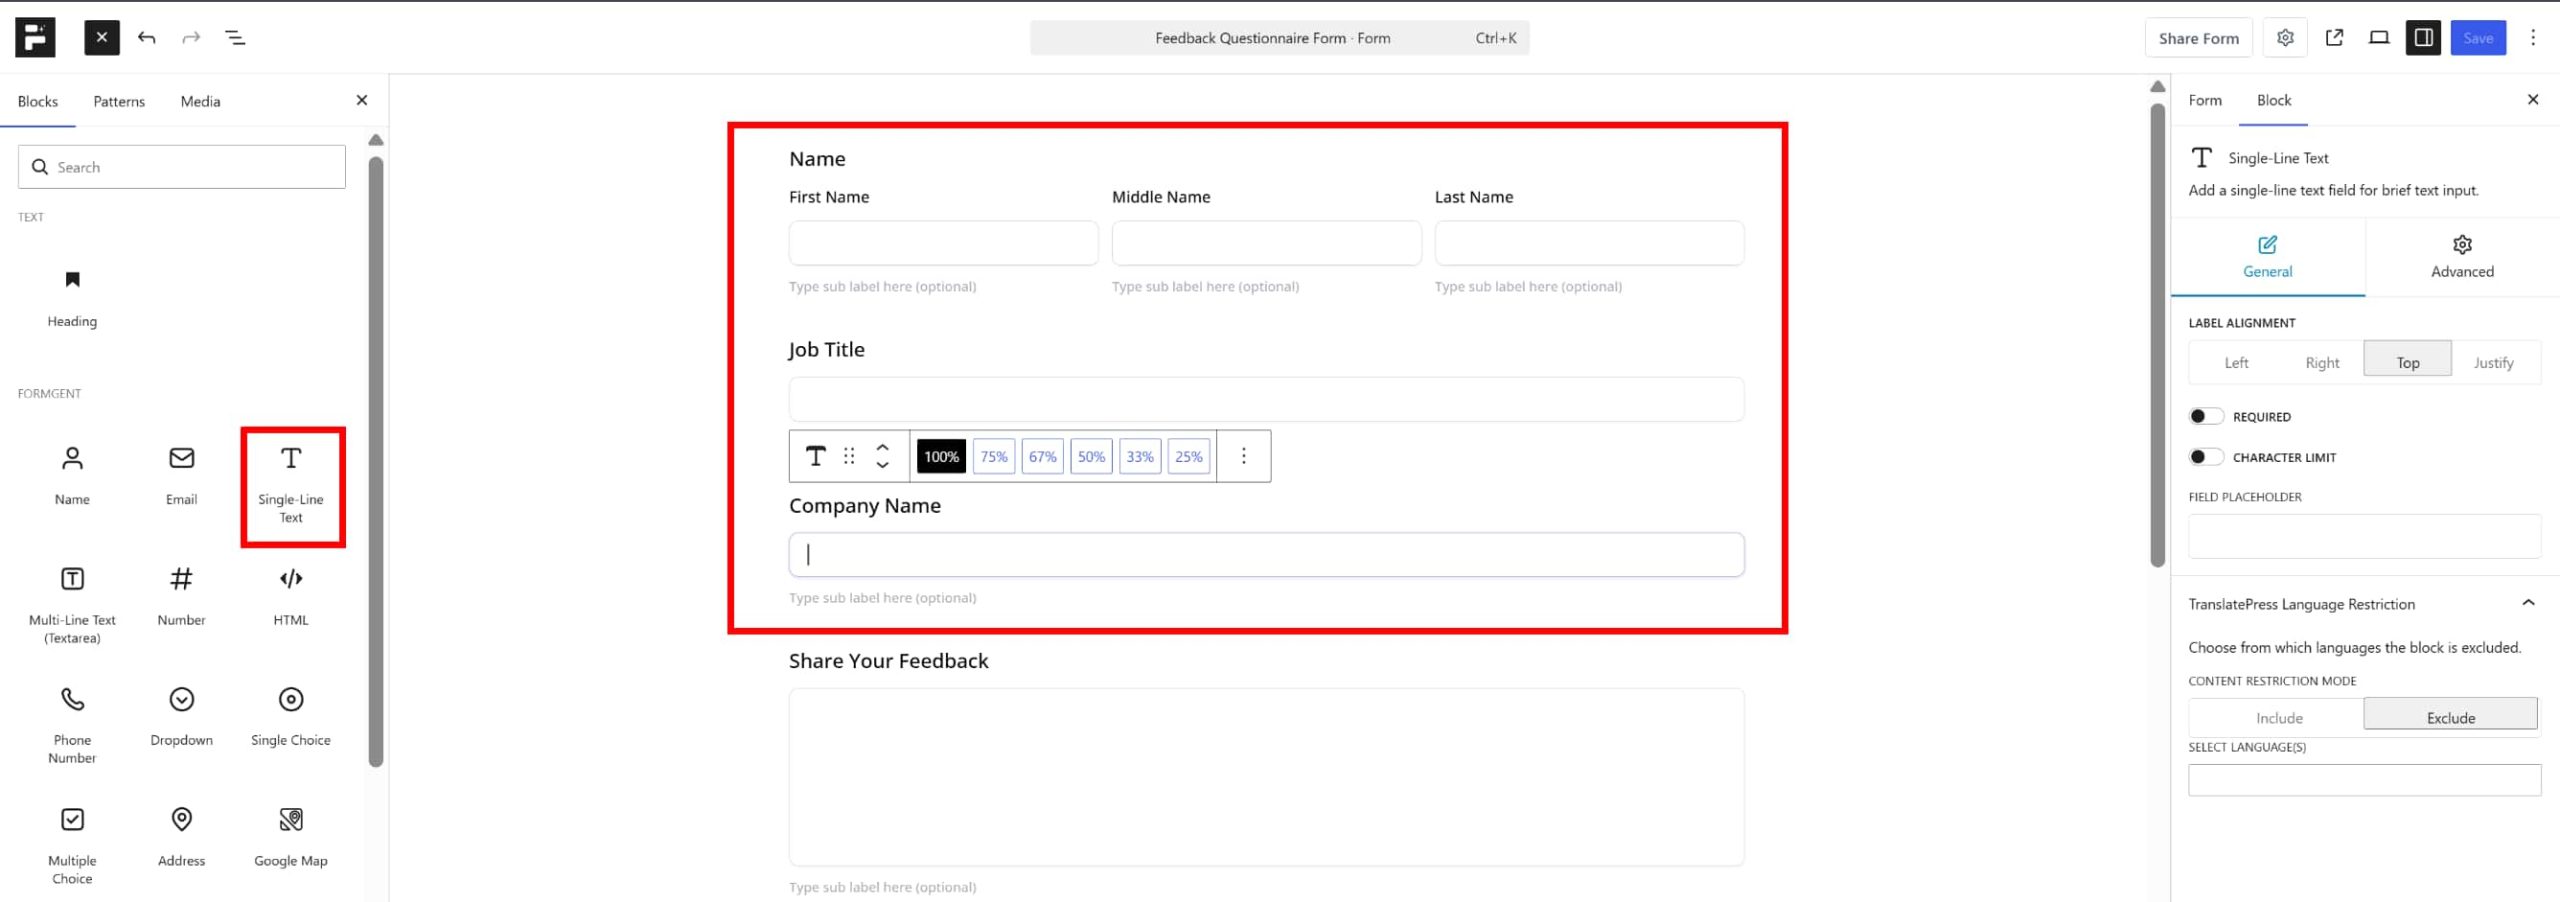Set field width to 100%
Screen dimensions: 2560x902
(x=941, y=456)
